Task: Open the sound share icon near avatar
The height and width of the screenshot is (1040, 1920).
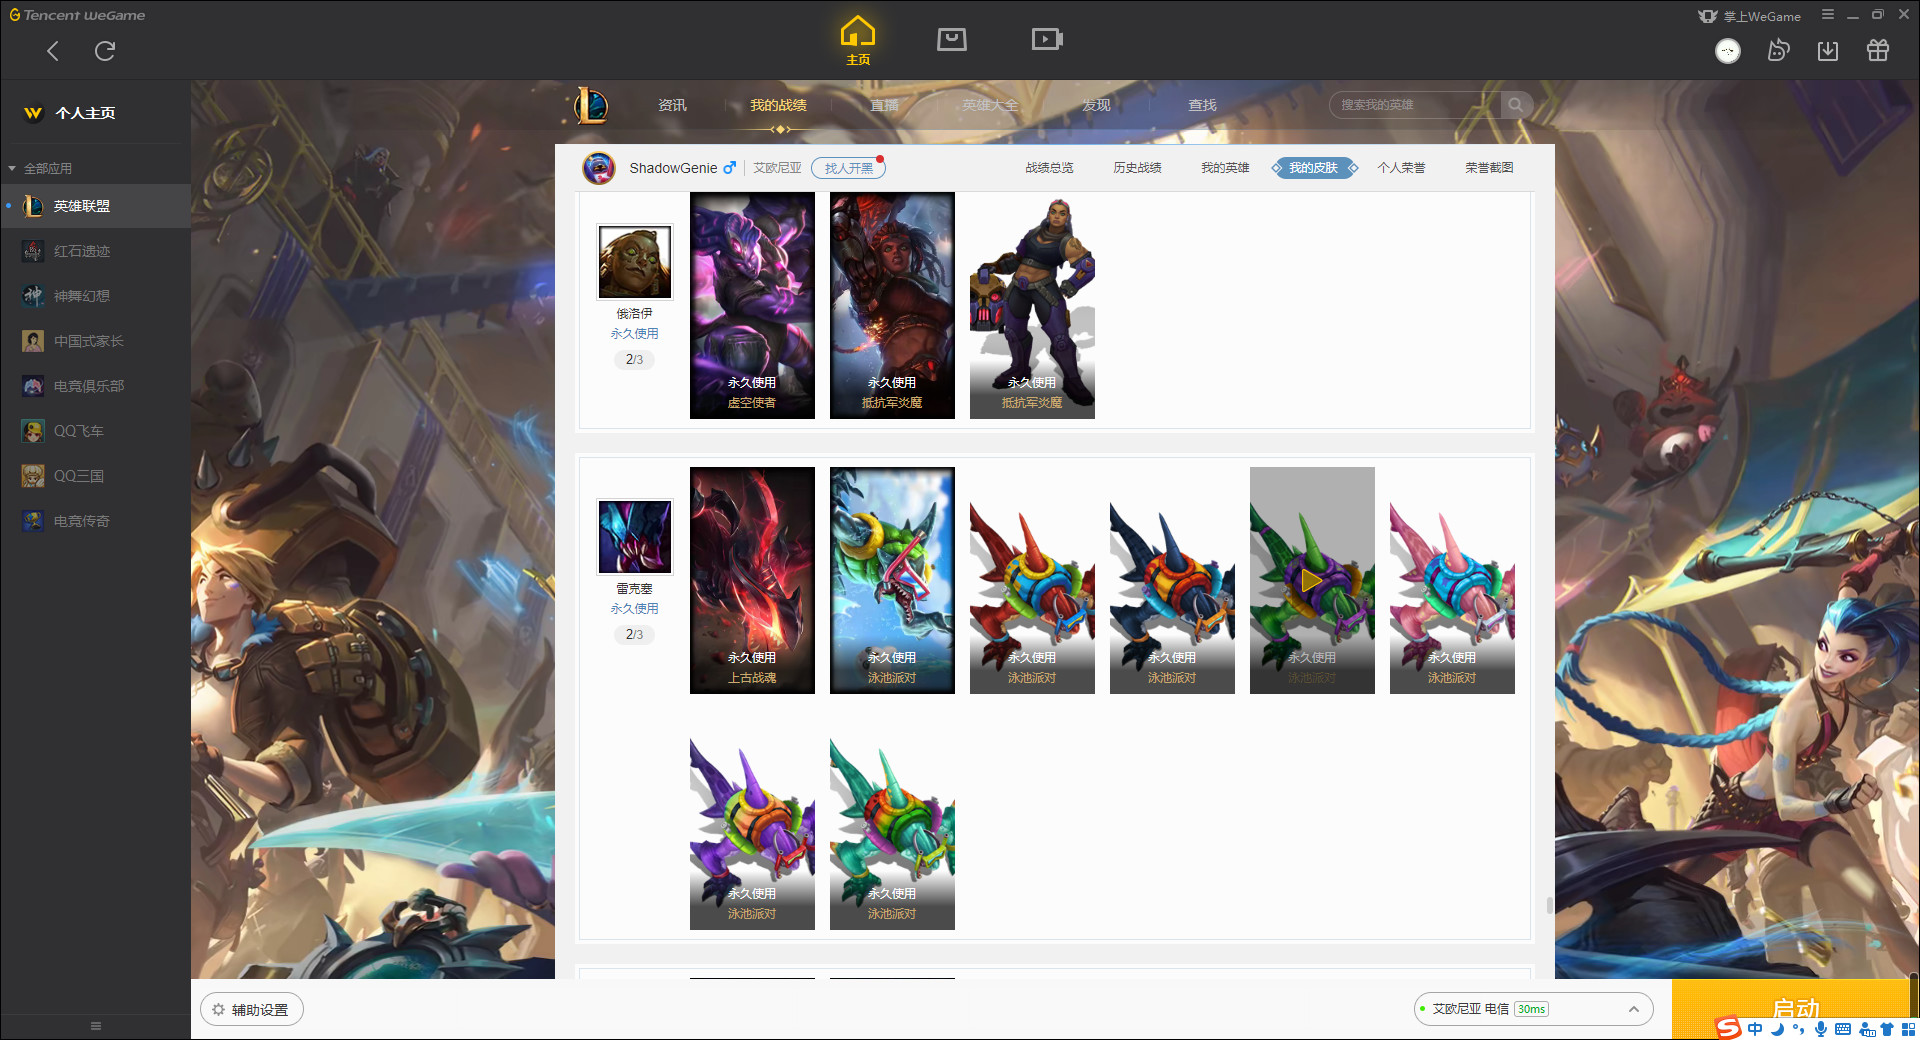Action: (1778, 50)
